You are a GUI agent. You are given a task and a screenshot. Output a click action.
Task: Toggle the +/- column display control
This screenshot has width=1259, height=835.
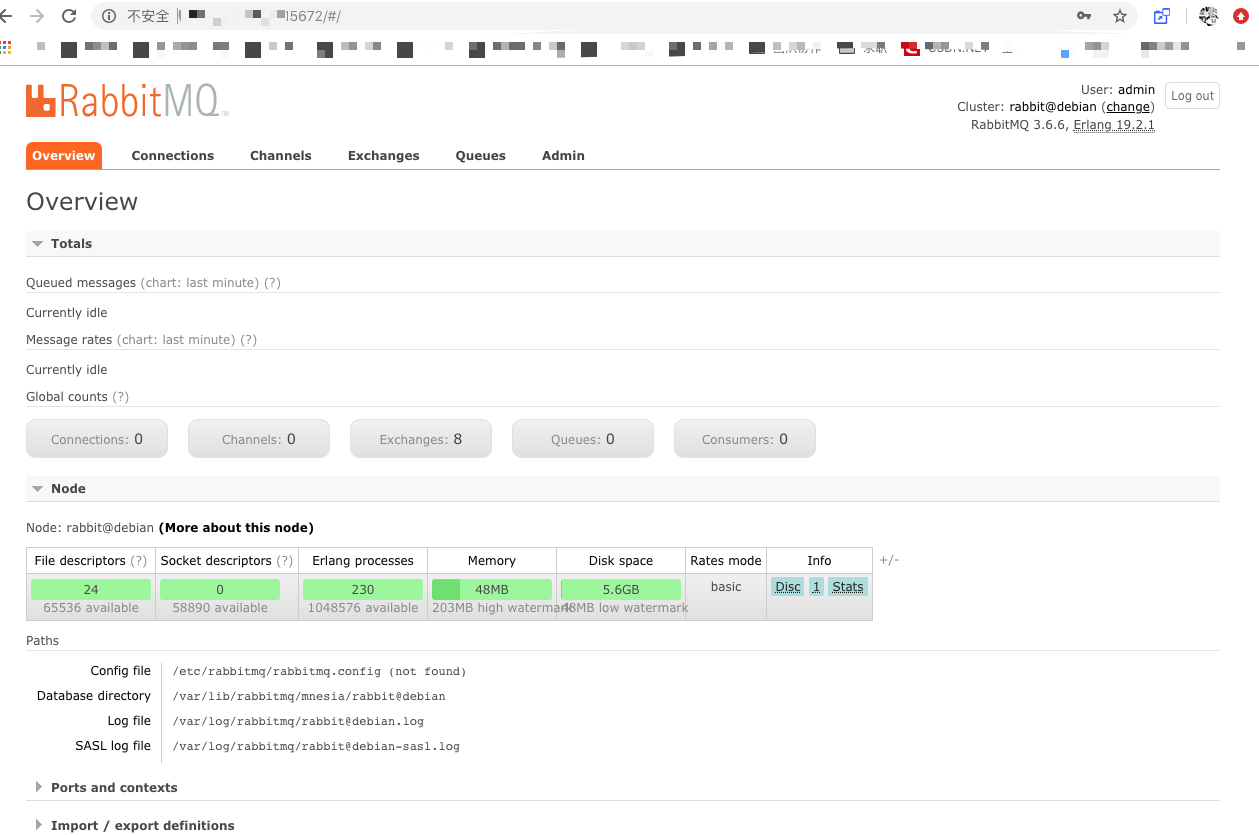pos(888,560)
